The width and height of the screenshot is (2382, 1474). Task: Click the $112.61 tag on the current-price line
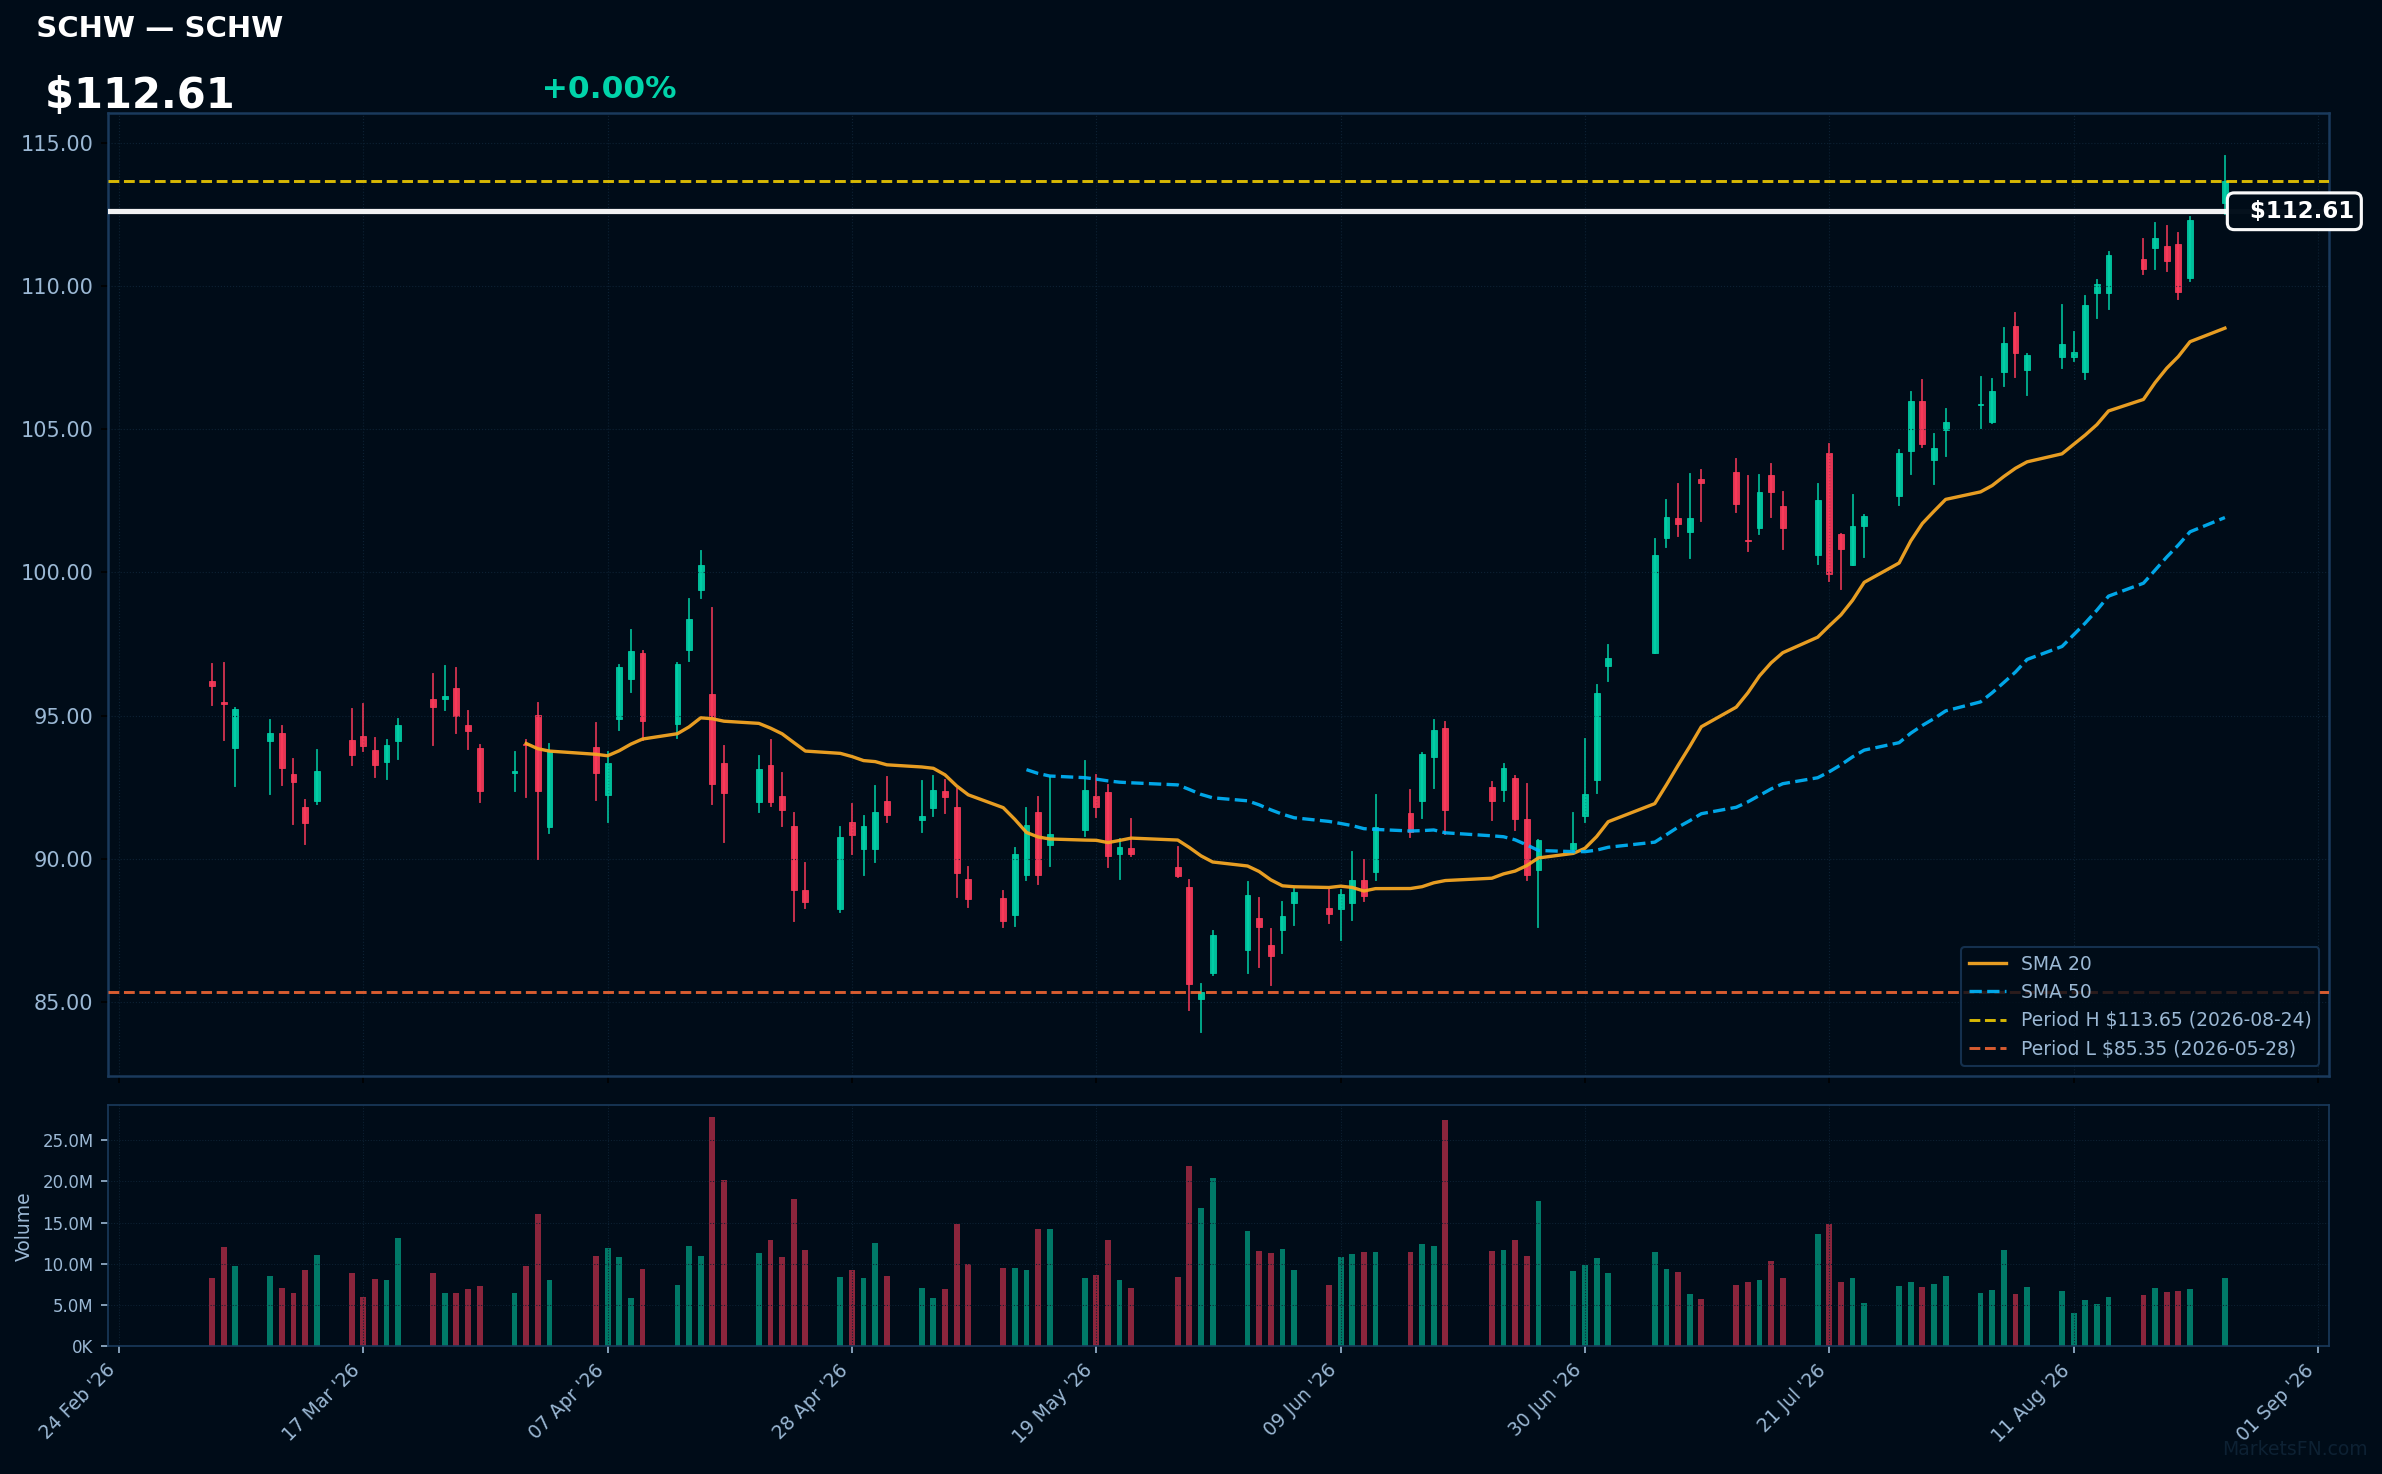coord(2294,211)
